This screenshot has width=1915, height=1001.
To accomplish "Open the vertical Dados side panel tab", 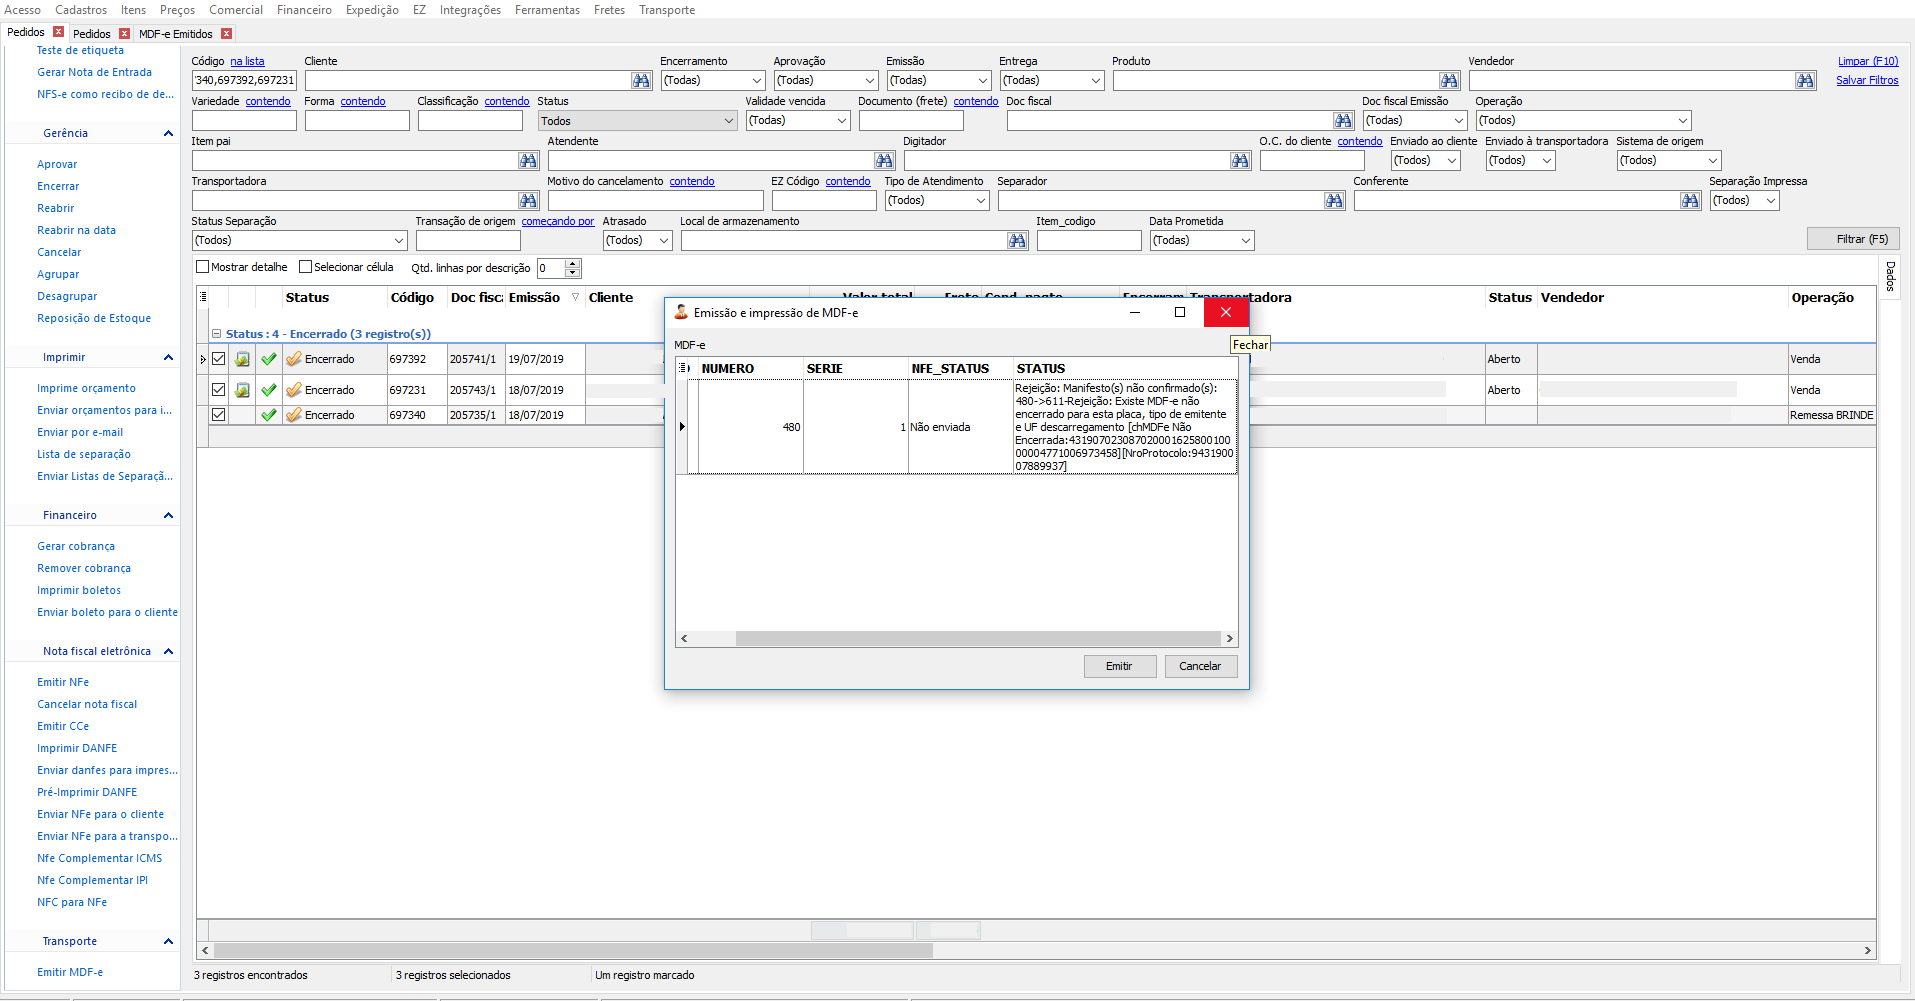I will pyautogui.click(x=1890, y=276).
